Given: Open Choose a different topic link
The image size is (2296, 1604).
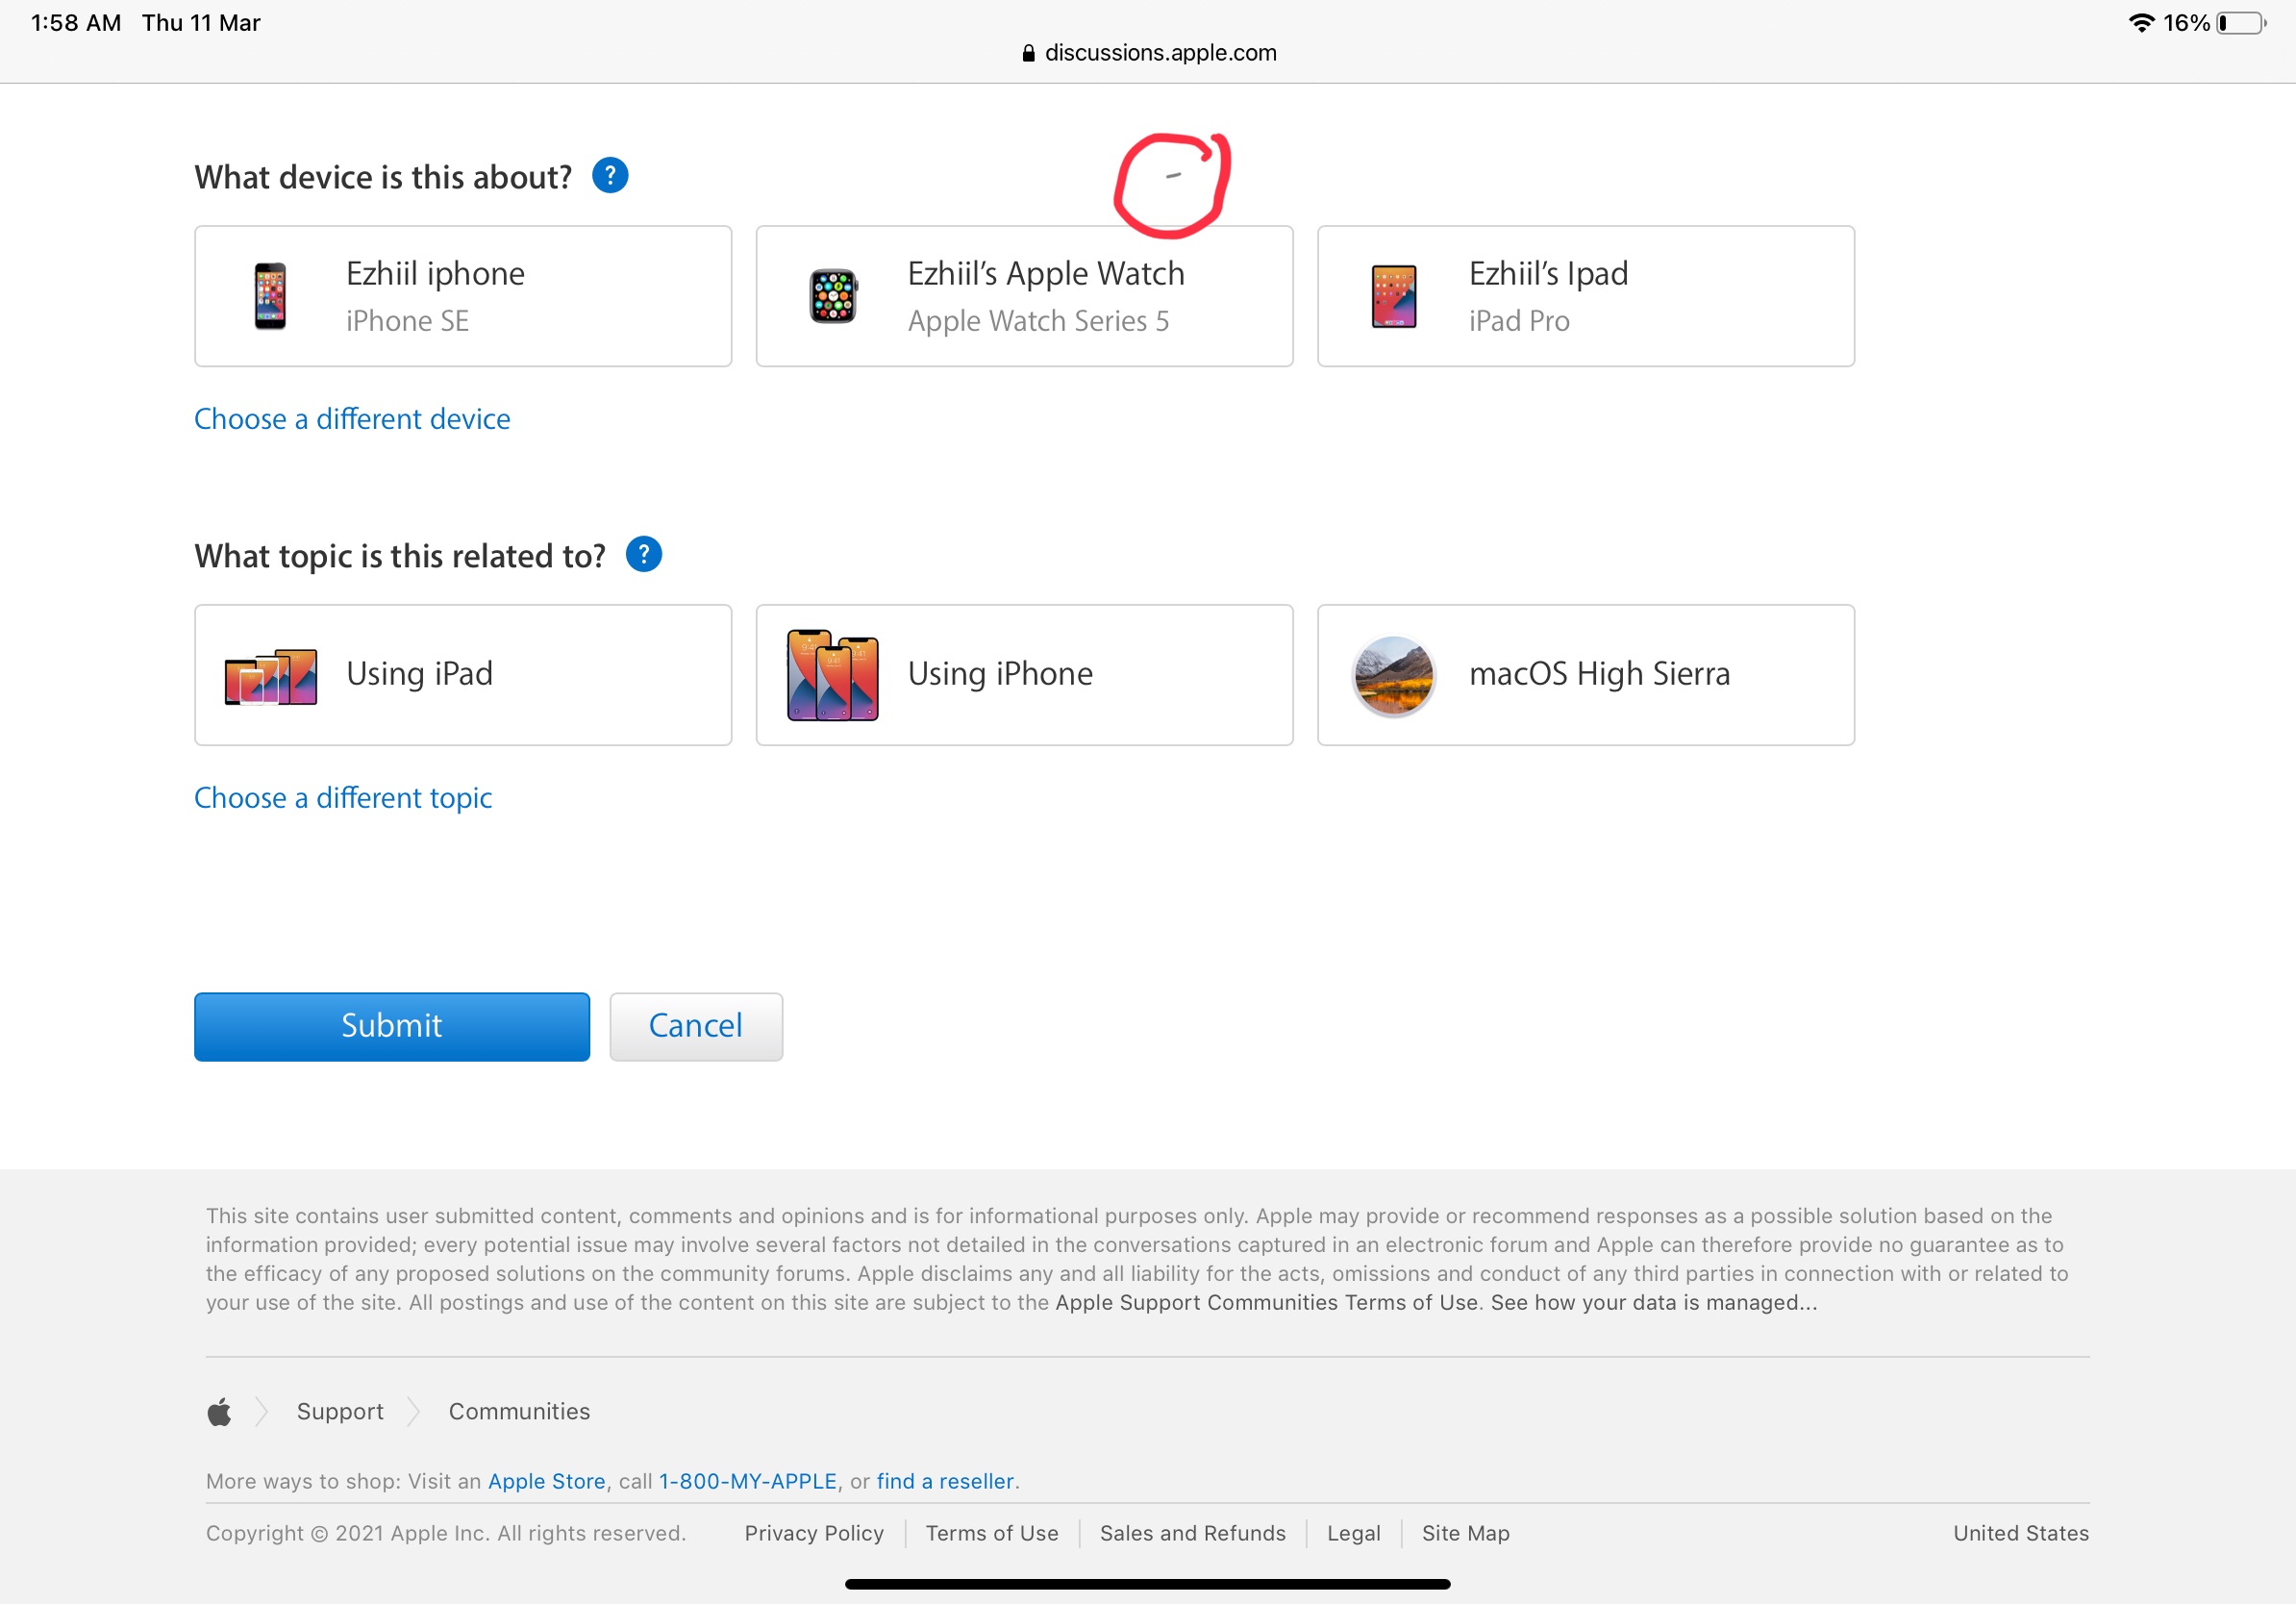Looking at the screenshot, I should (343, 798).
